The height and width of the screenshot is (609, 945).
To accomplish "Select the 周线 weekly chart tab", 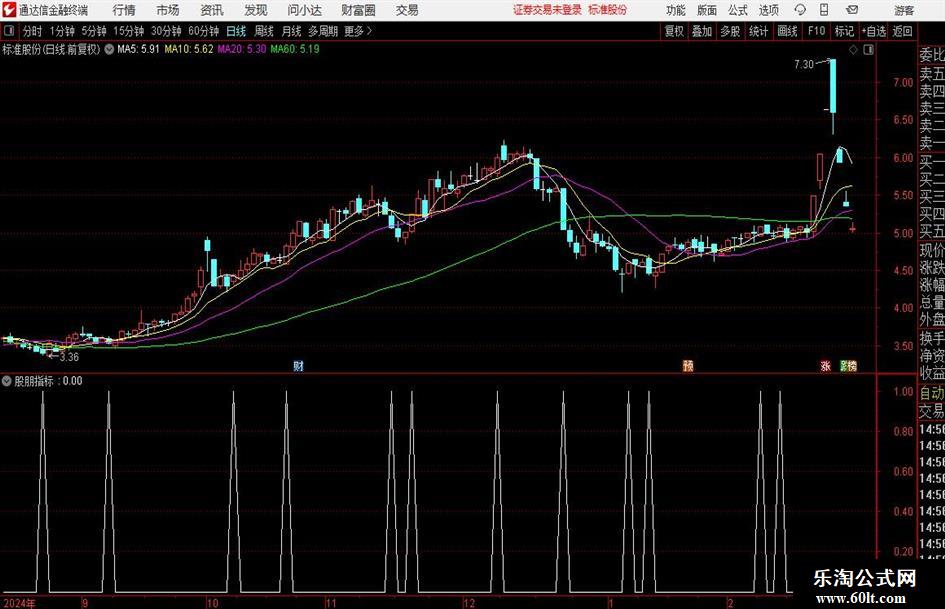I will (263, 31).
